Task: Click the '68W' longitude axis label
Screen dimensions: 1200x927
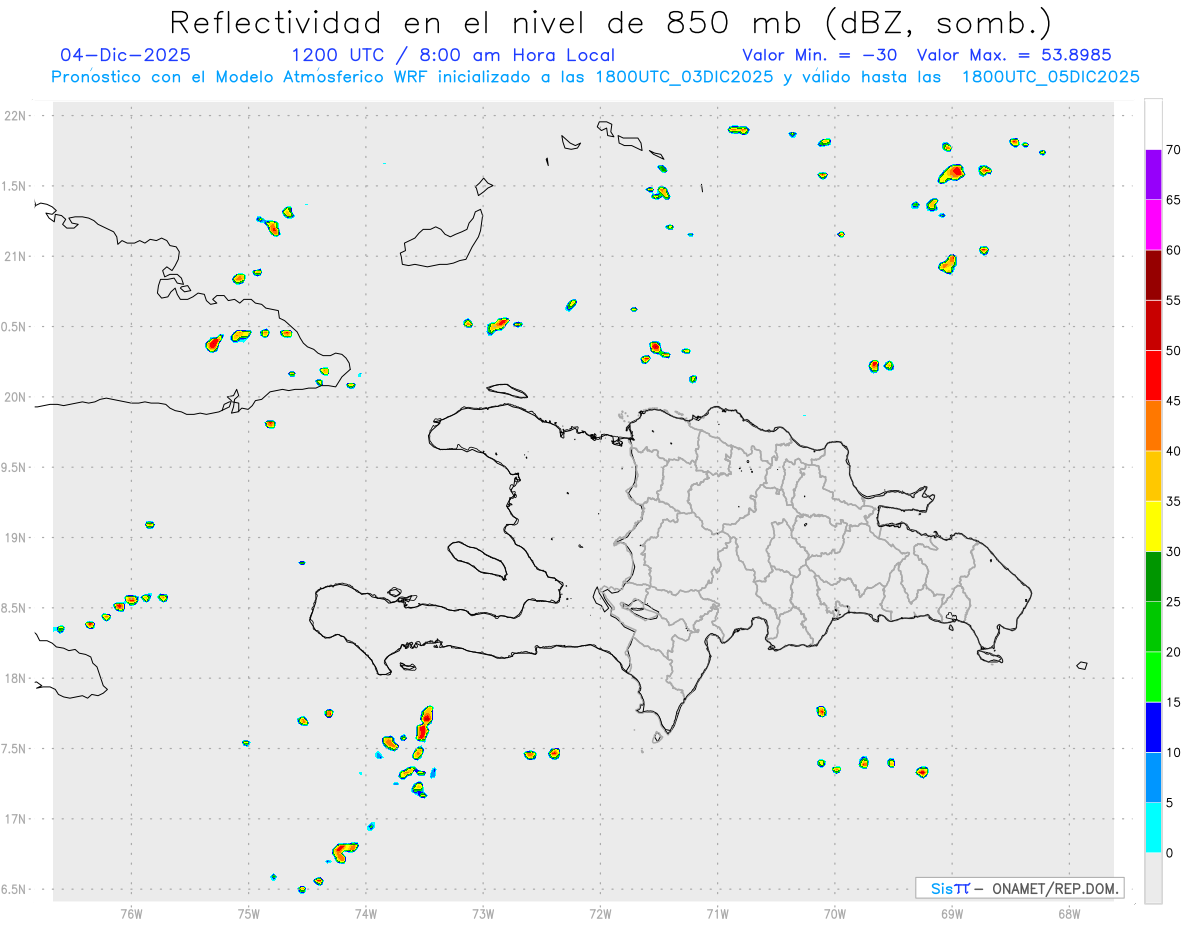Action: [x=1069, y=913]
